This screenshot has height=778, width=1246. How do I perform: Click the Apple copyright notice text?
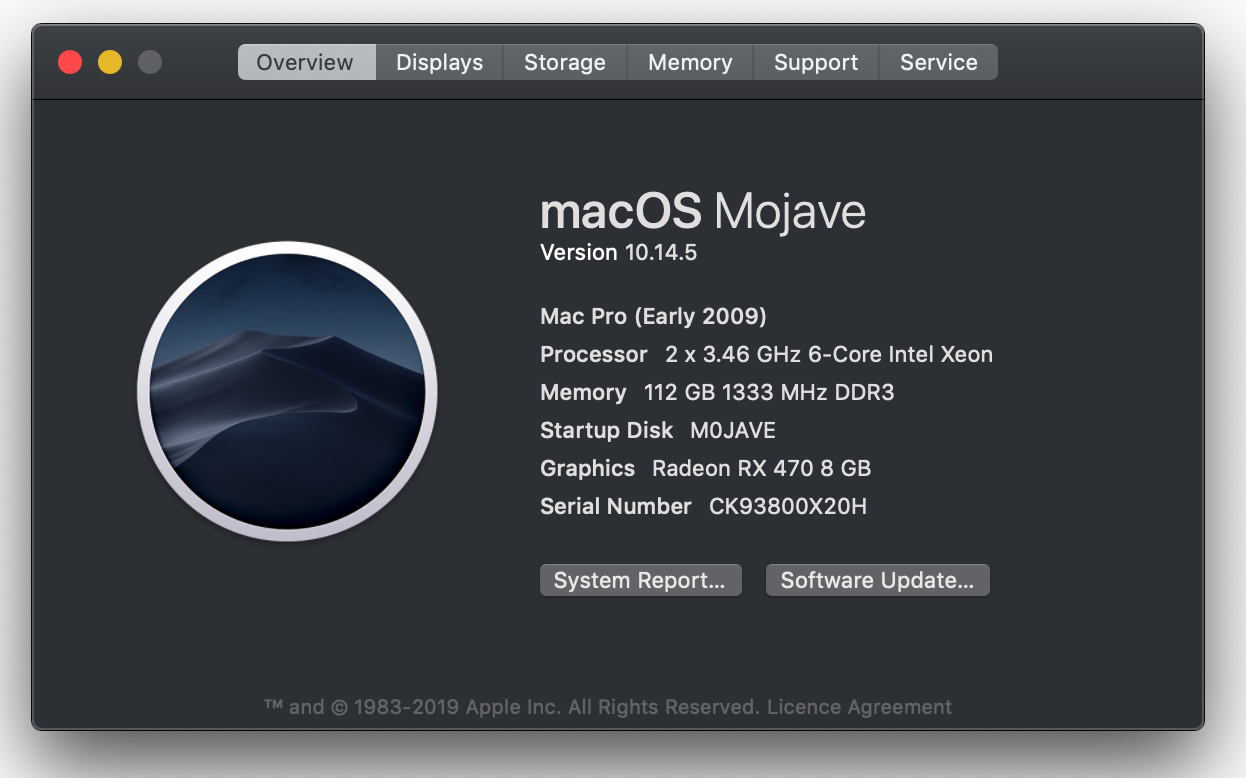click(512, 707)
